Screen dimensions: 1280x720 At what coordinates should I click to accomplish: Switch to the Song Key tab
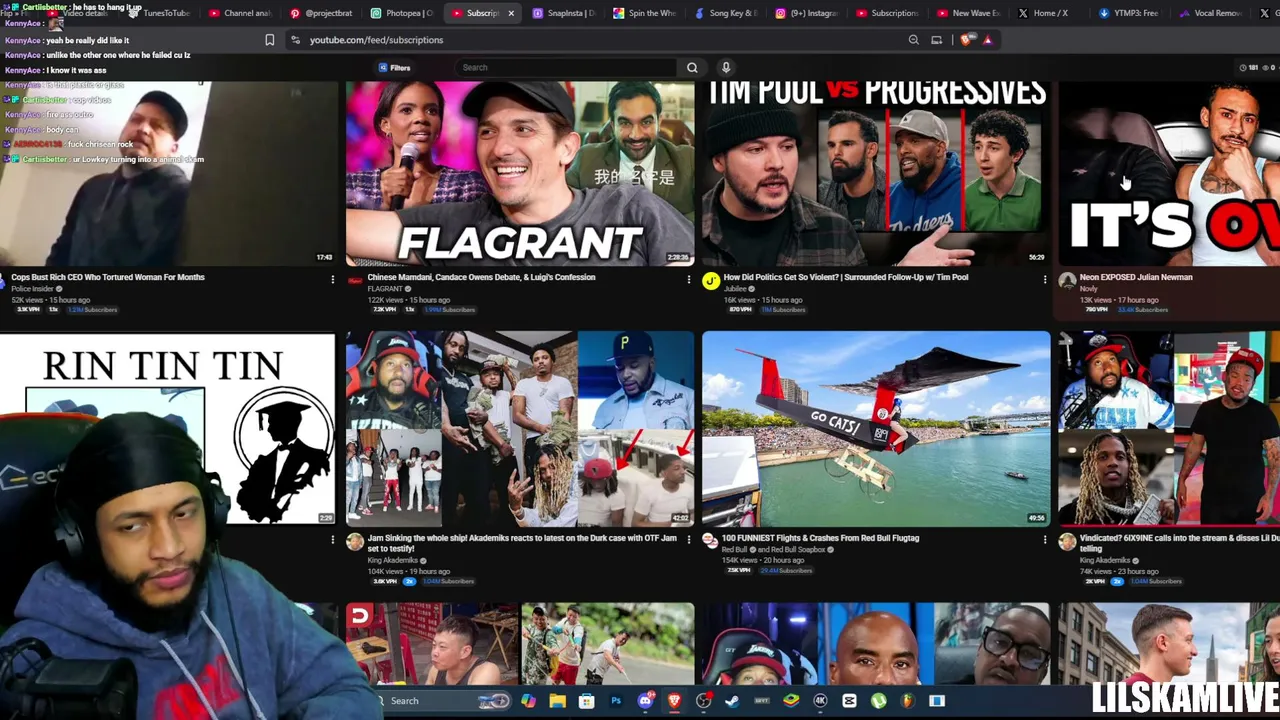tap(726, 13)
